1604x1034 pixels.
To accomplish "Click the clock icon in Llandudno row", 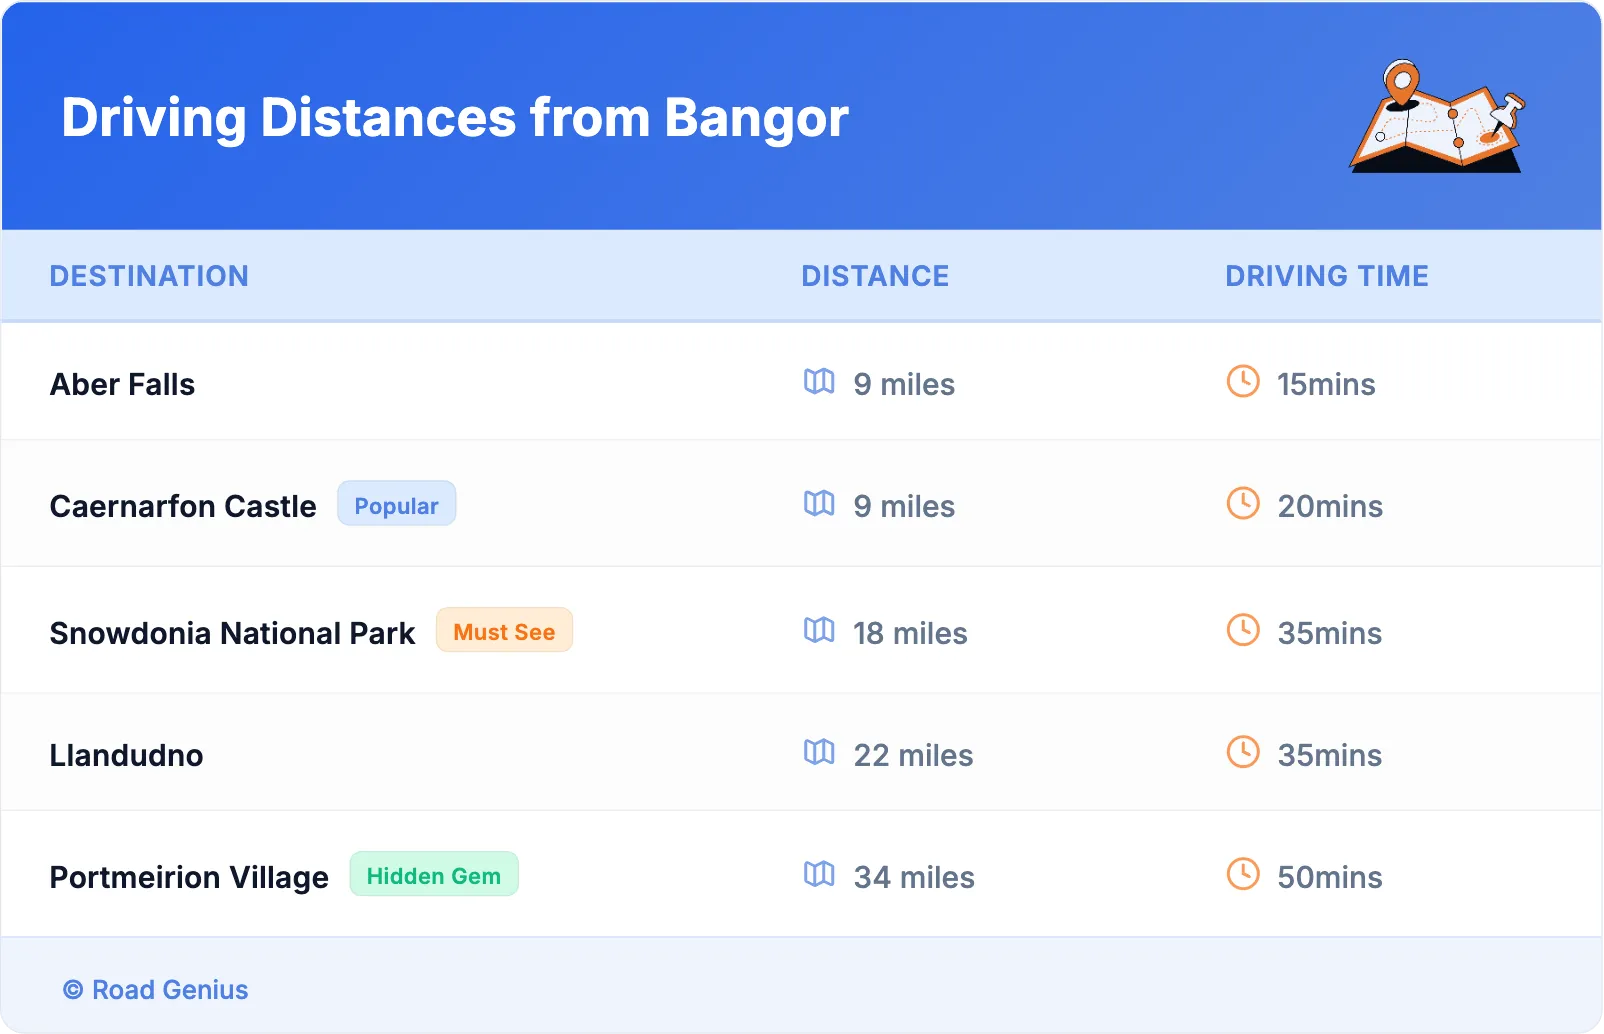I will pos(1243,752).
